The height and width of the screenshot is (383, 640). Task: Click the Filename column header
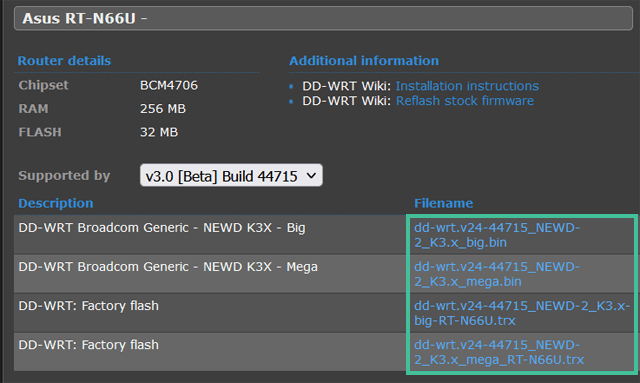point(443,203)
